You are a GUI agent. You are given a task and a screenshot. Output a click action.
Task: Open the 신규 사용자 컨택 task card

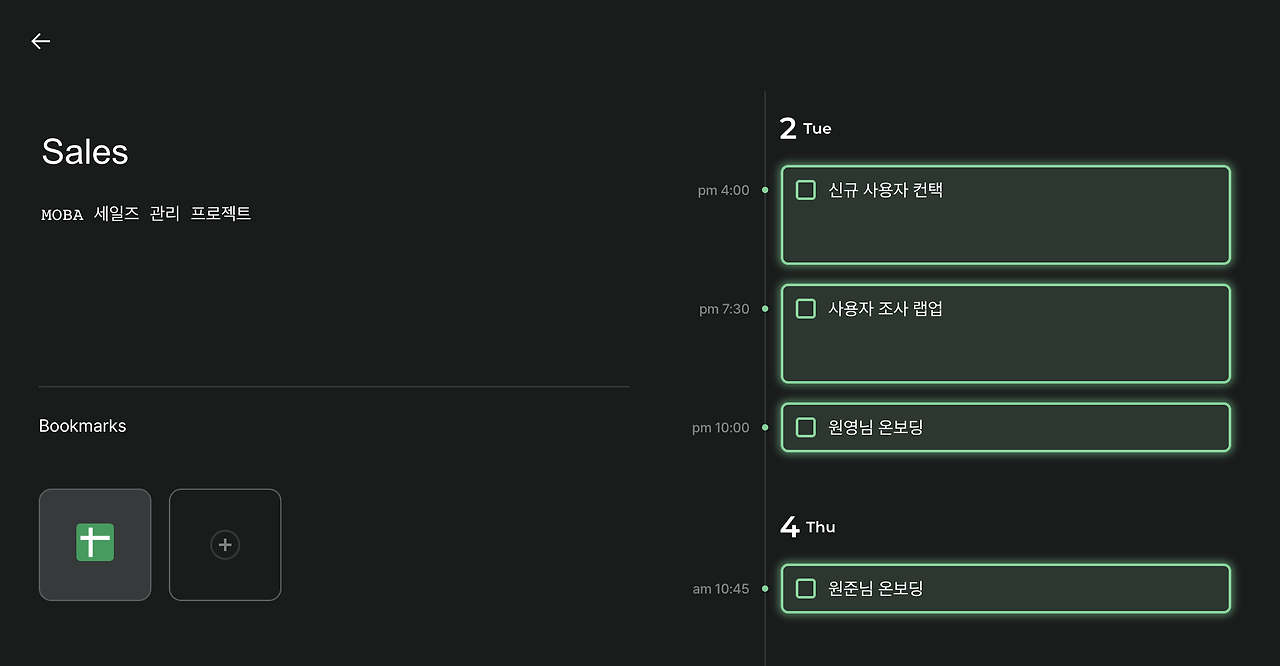click(x=1005, y=215)
